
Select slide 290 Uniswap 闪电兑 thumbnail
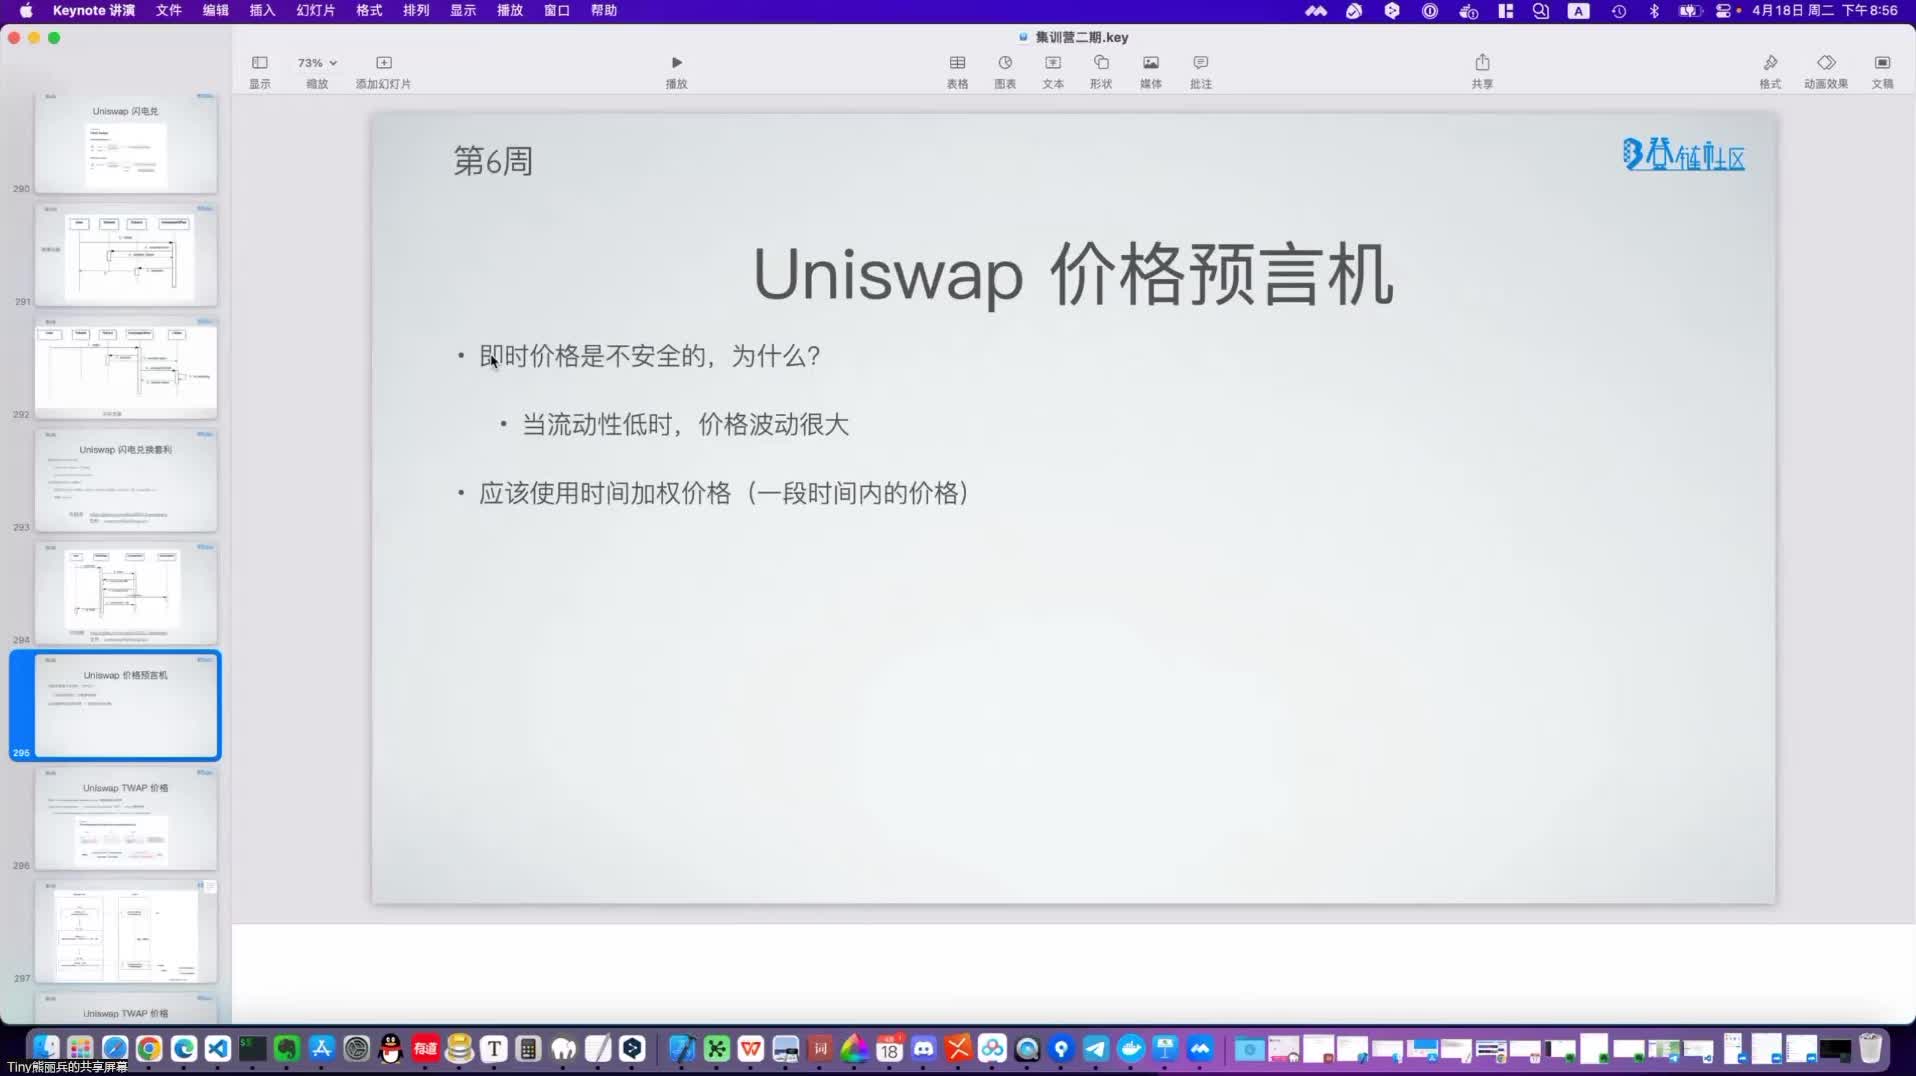[x=126, y=143]
